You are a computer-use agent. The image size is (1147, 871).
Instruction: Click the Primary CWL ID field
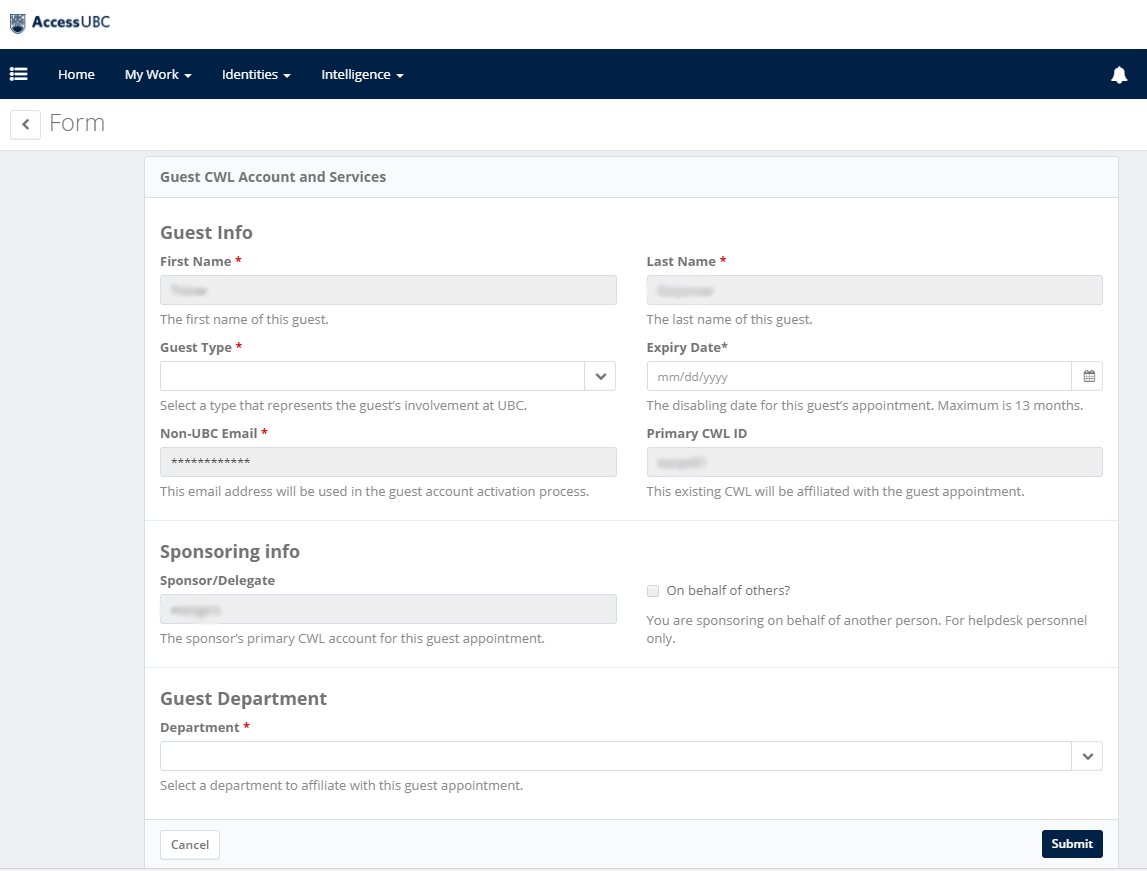pos(874,462)
